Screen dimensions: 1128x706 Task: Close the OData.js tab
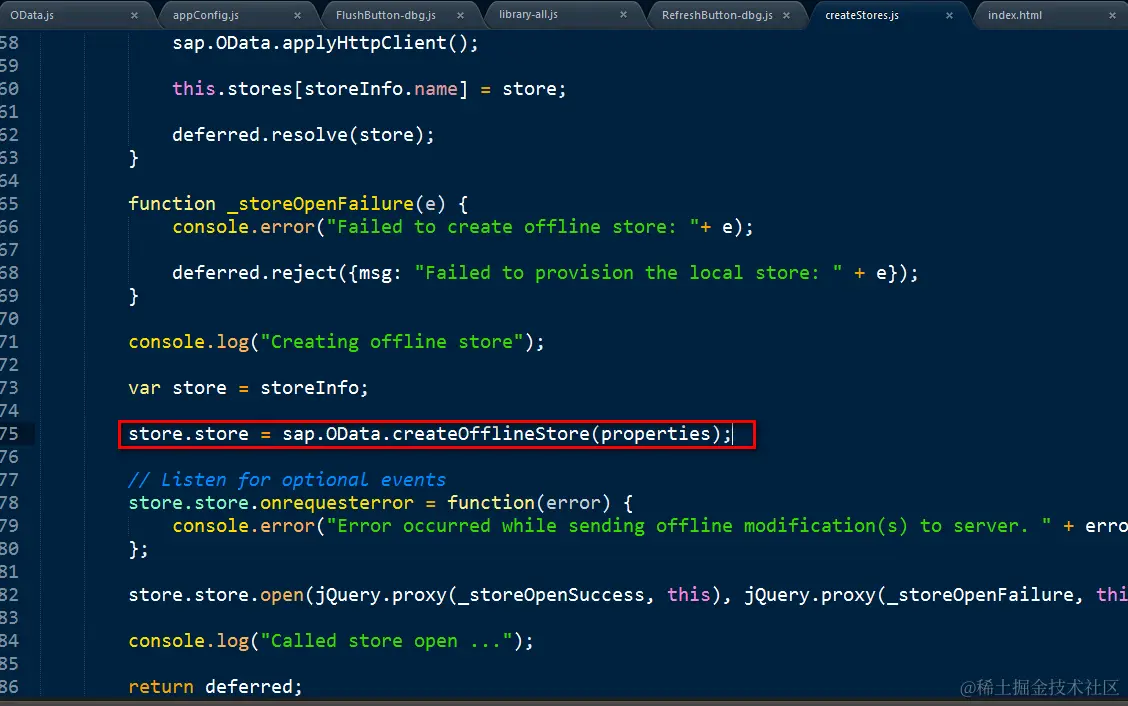[134, 15]
